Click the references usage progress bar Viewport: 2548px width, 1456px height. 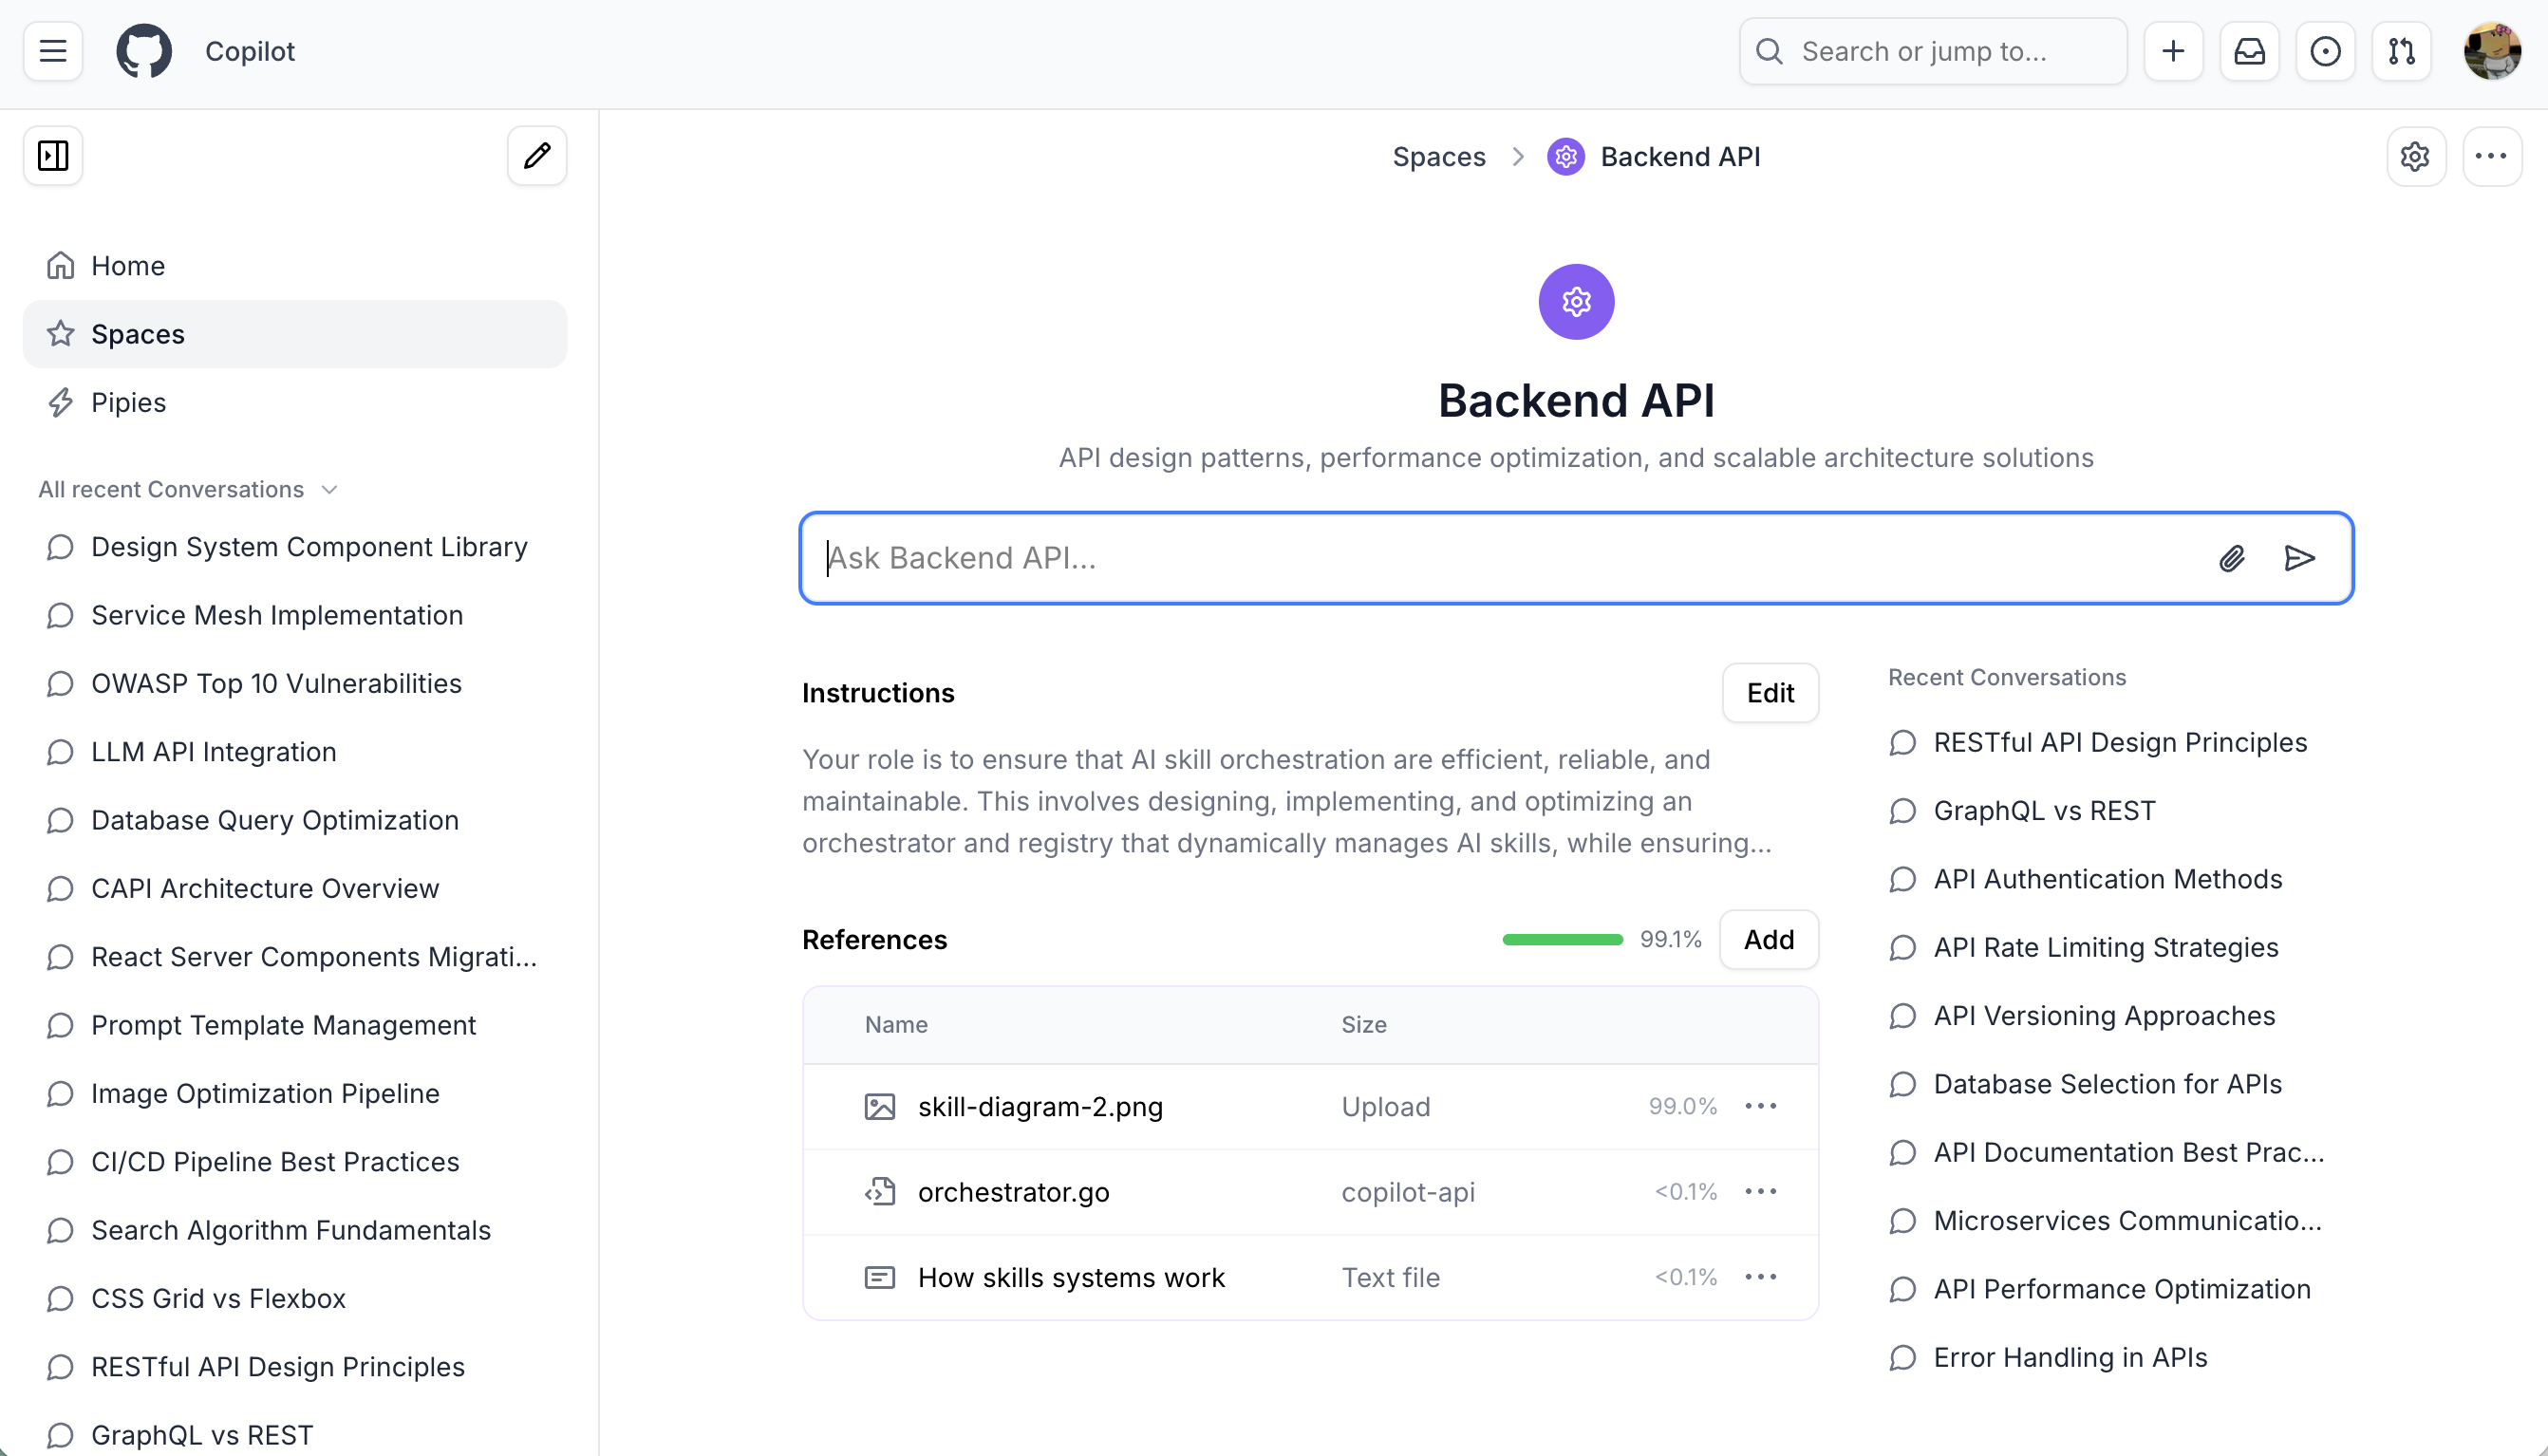1562,939
